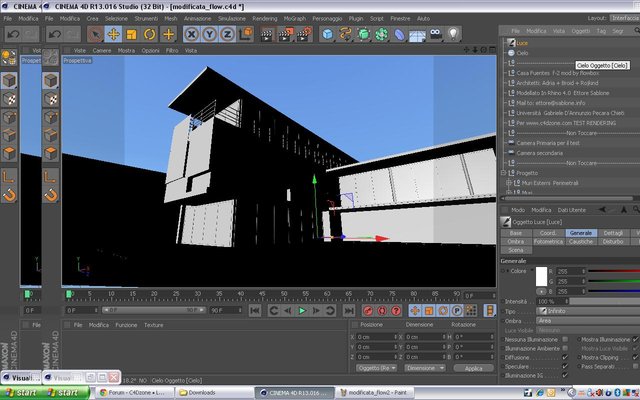The width and height of the screenshot is (640, 400).
Task: Click the Applica button
Action: click(x=473, y=368)
